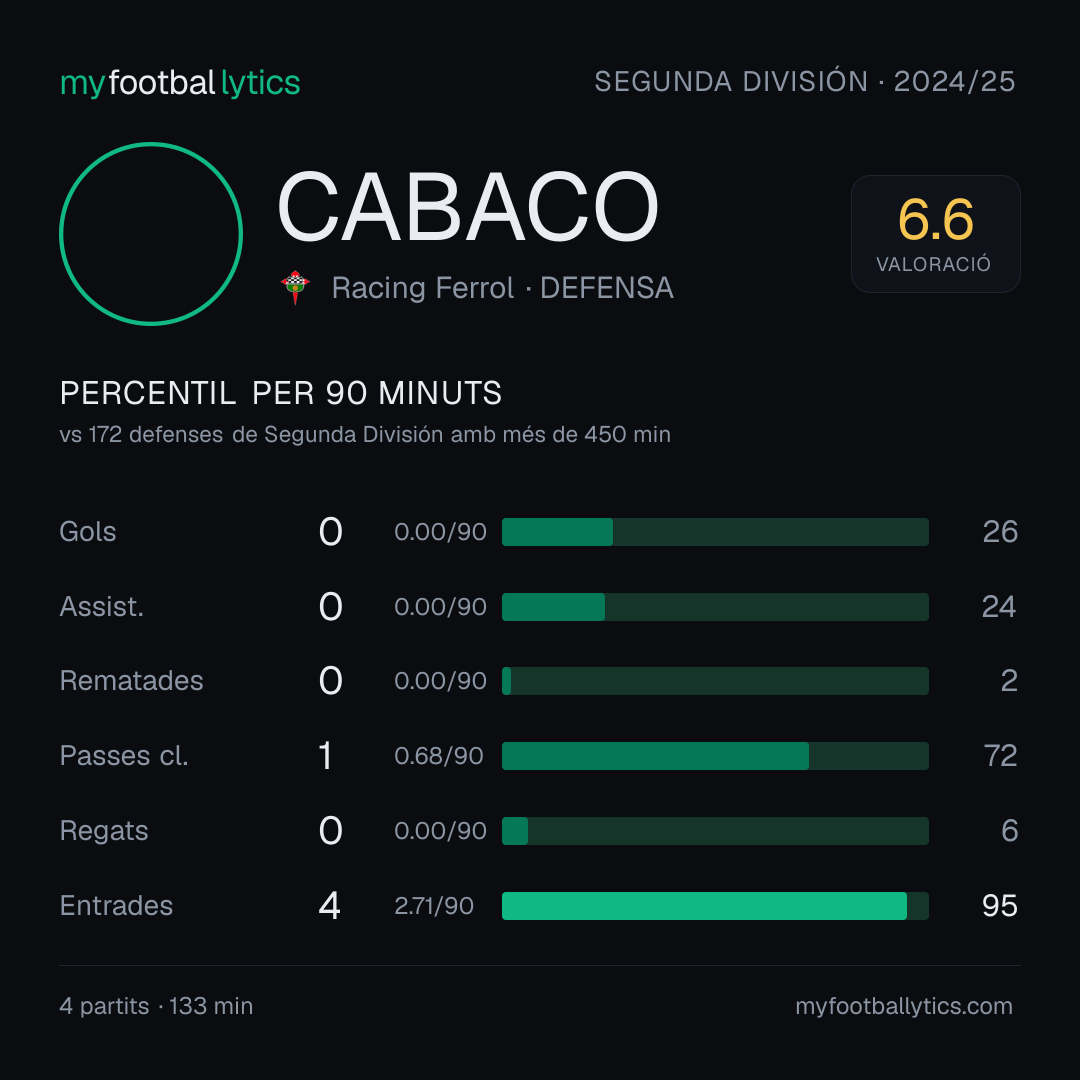
Task: Click the 2.71/90 Entrades rate
Action: [434, 906]
